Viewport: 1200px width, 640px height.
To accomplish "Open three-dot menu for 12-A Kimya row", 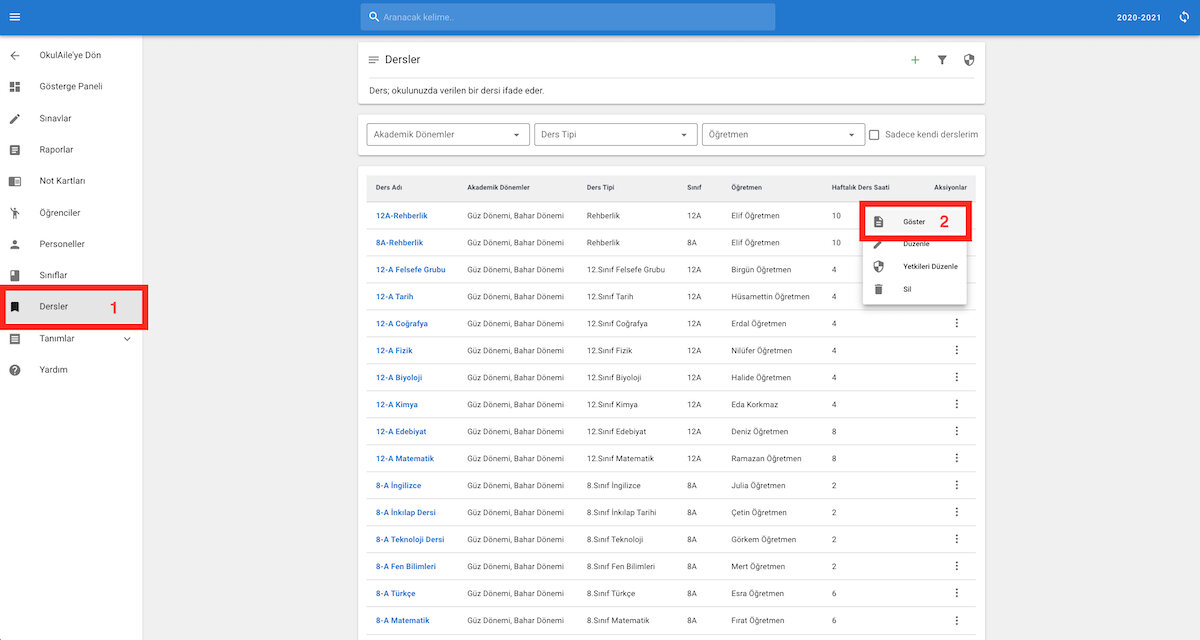I will 957,404.
